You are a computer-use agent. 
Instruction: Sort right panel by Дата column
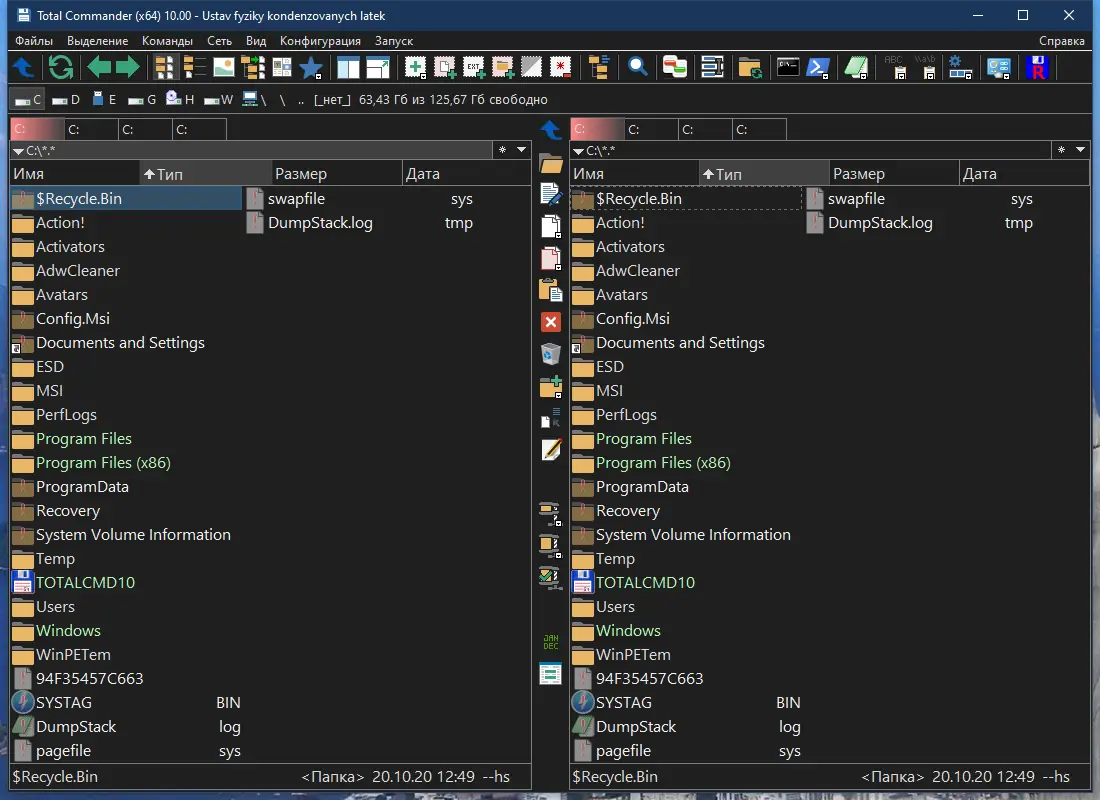click(x=1024, y=174)
